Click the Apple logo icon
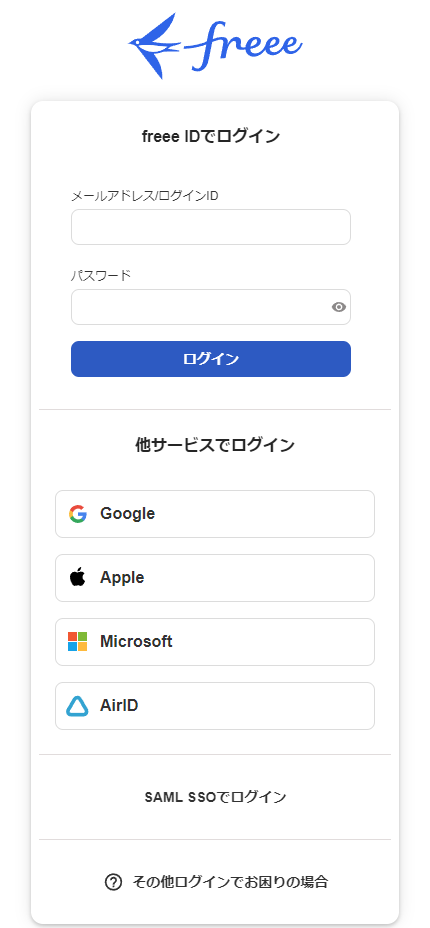This screenshot has width=430, height=928. click(x=77, y=577)
